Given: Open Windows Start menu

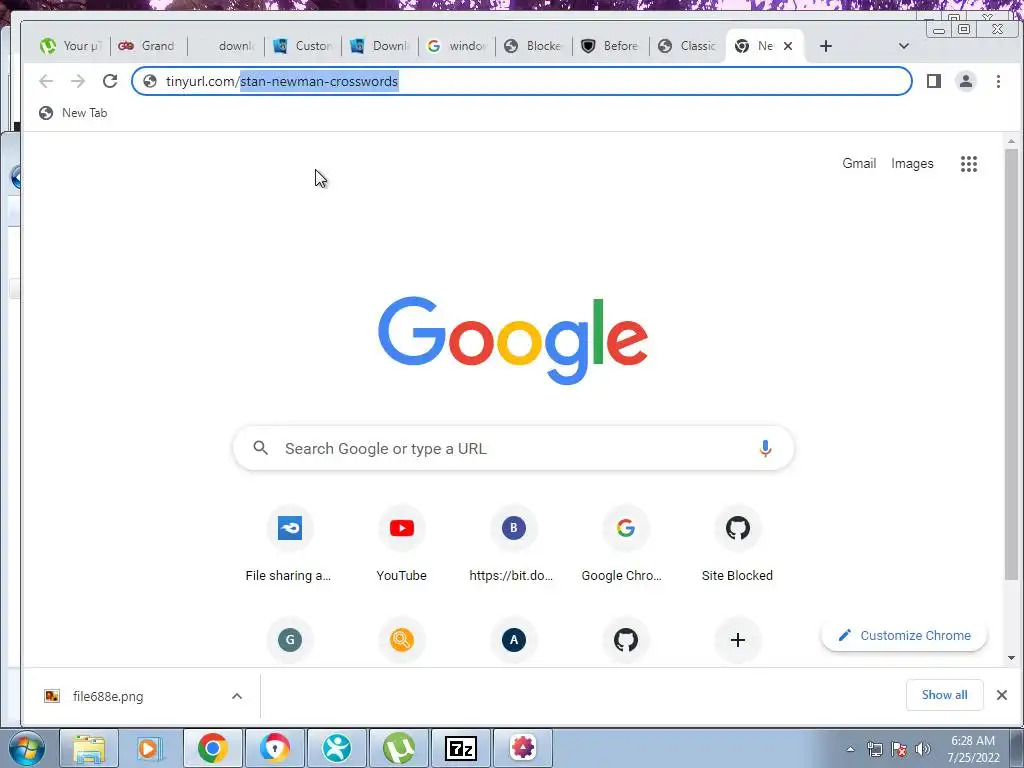Looking at the screenshot, I should (x=26, y=749).
